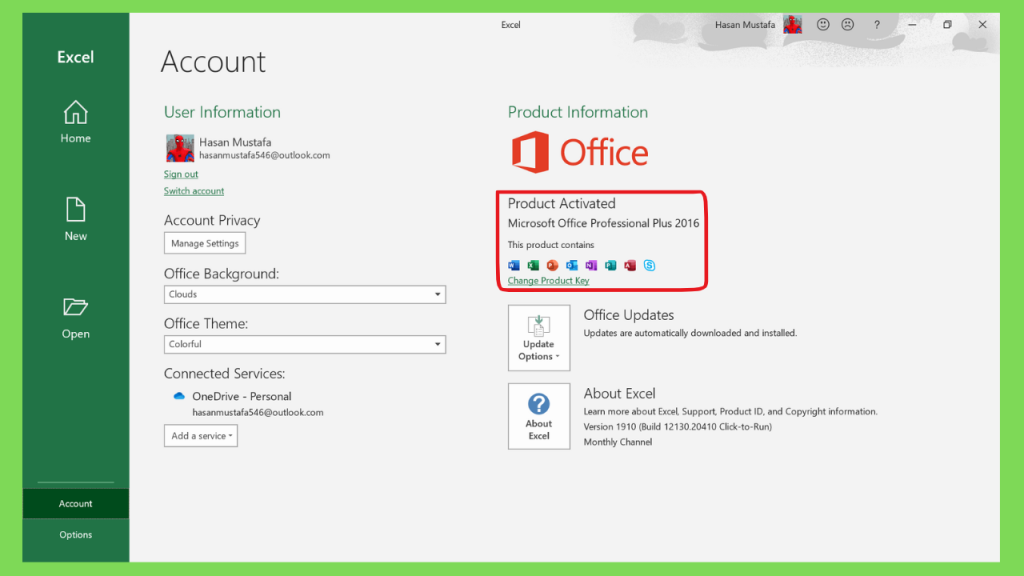Click the Access app icon under product contents
Screen dimensions: 1024x576
(x=630, y=265)
